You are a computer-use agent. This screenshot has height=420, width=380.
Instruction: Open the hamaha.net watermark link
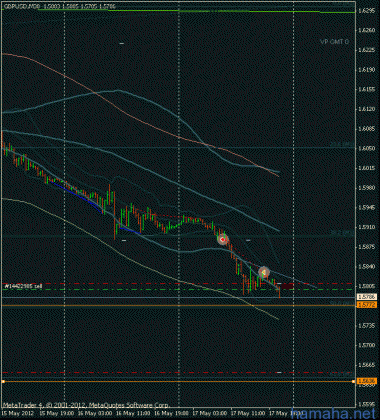[335, 413]
